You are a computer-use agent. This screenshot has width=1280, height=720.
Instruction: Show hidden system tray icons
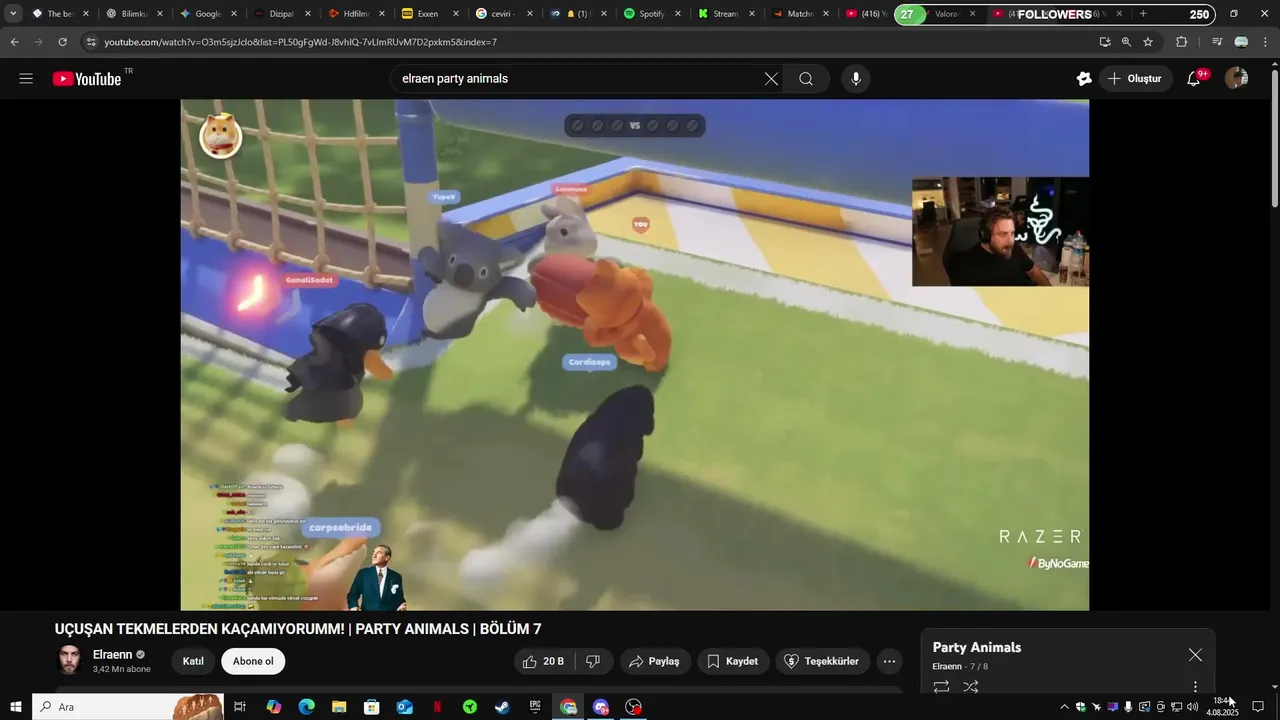click(1064, 707)
